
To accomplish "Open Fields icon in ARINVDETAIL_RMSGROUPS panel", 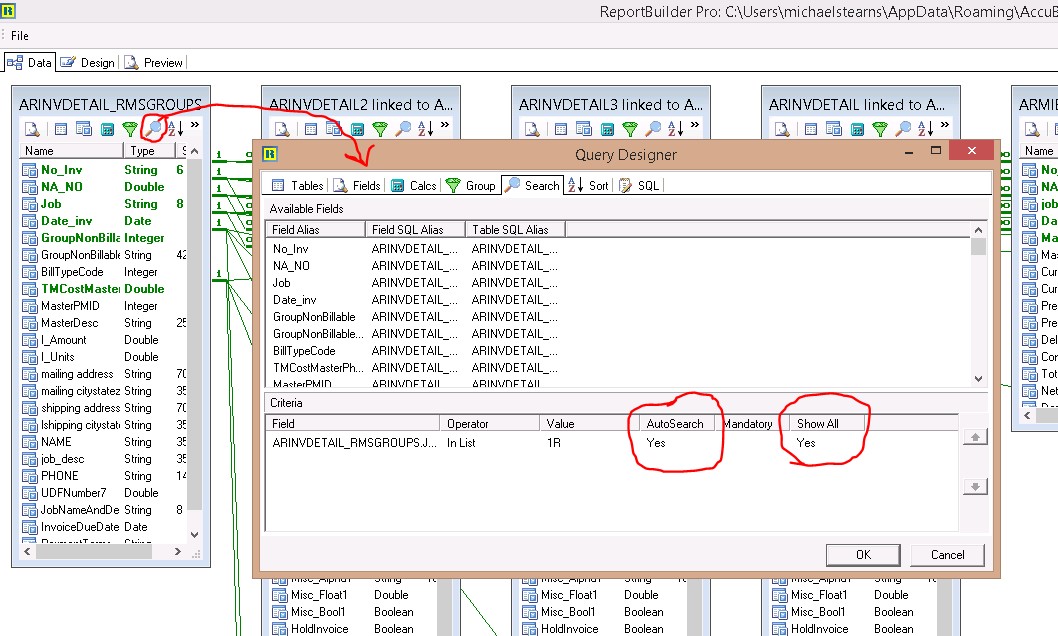I will click(84, 128).
